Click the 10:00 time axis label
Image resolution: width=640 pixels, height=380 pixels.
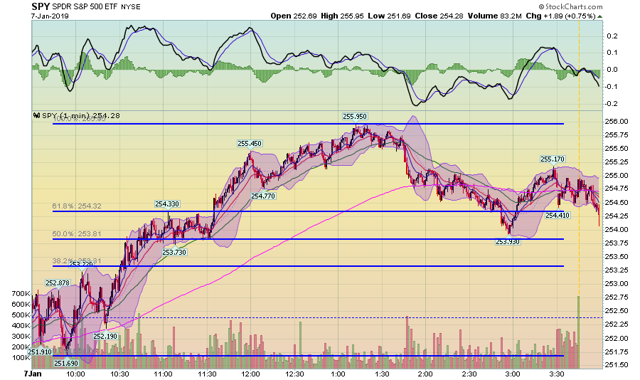pos(76,374)
